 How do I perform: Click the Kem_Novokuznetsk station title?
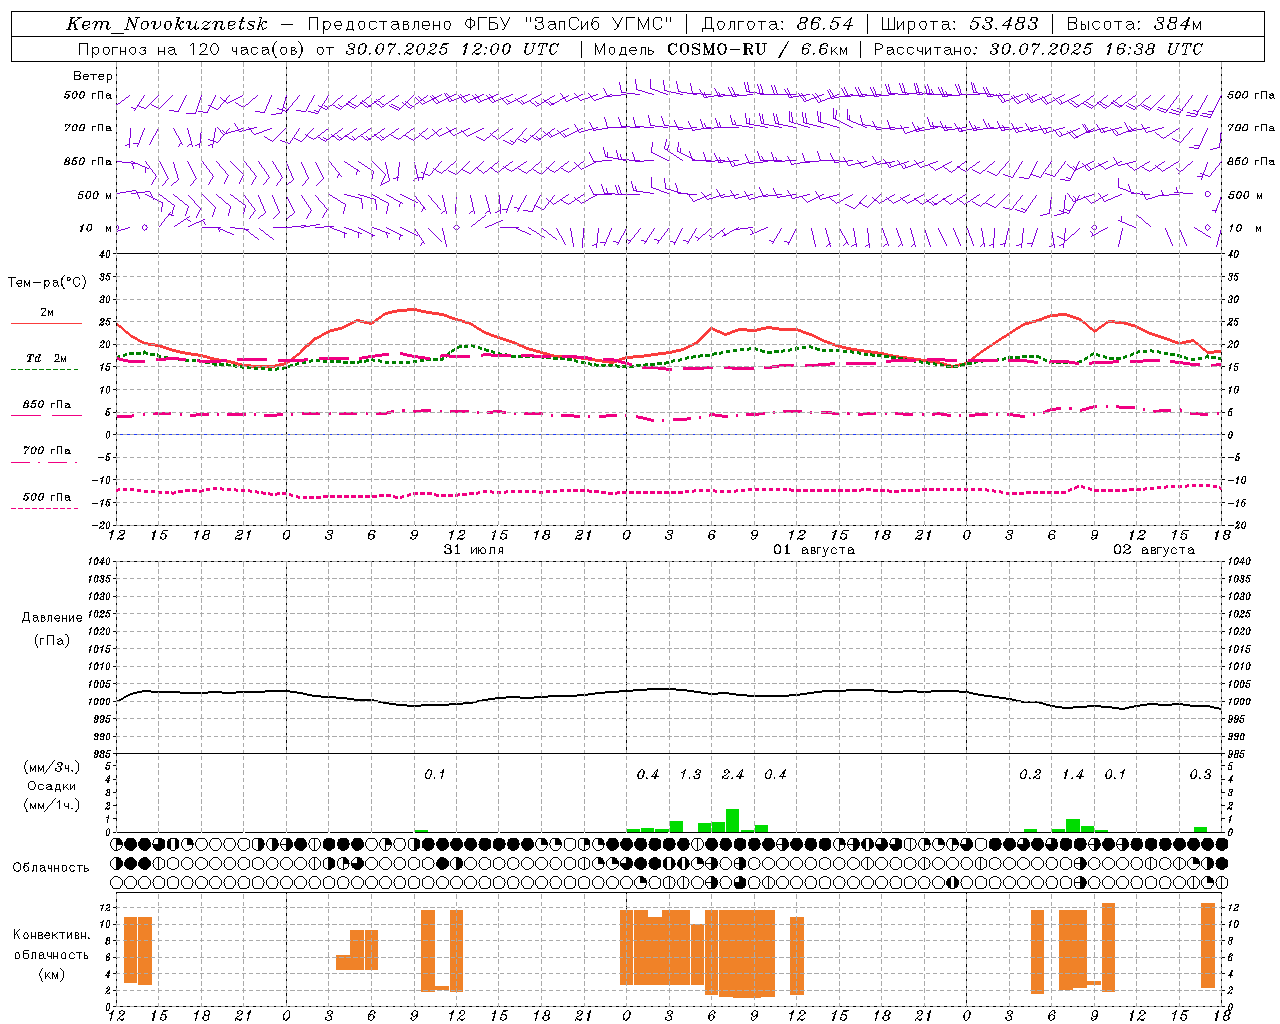167,24
